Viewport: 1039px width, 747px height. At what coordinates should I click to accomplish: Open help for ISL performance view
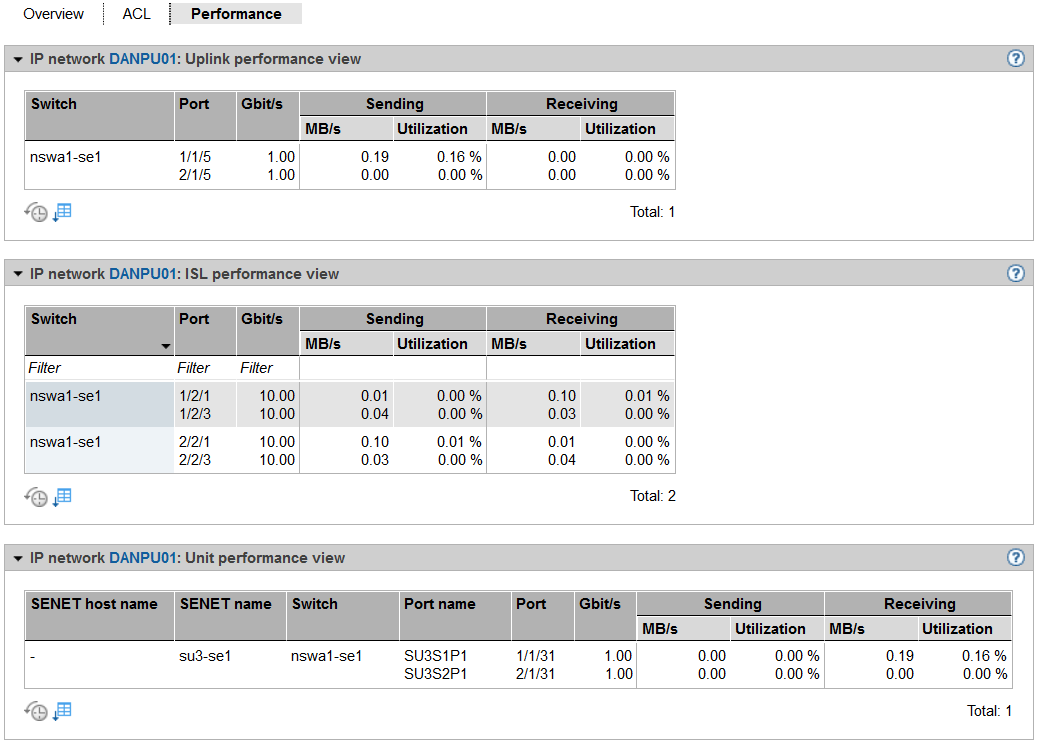click(x=1016, y=274)
